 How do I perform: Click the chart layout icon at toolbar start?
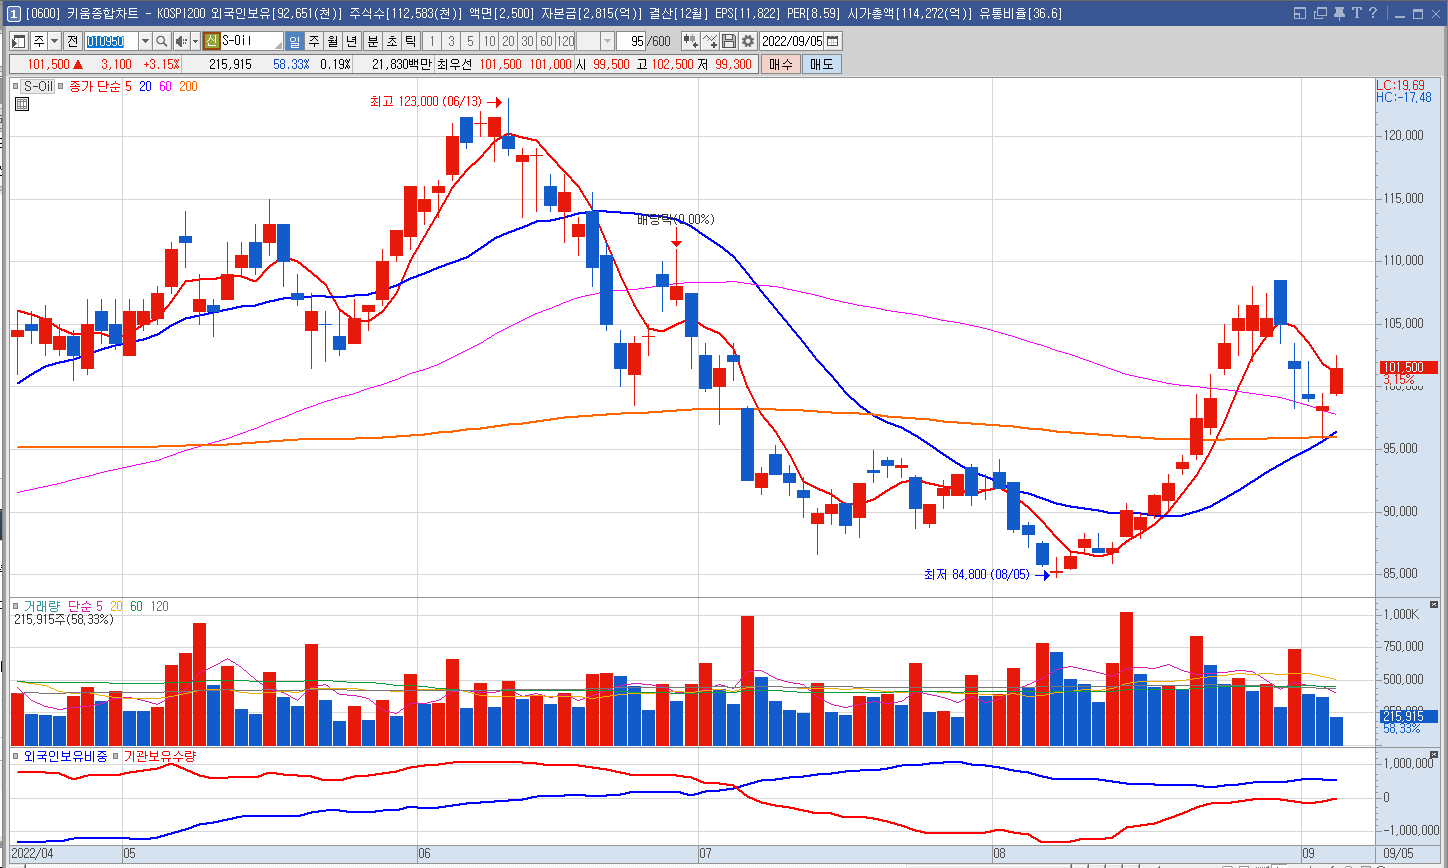point(19,41)
